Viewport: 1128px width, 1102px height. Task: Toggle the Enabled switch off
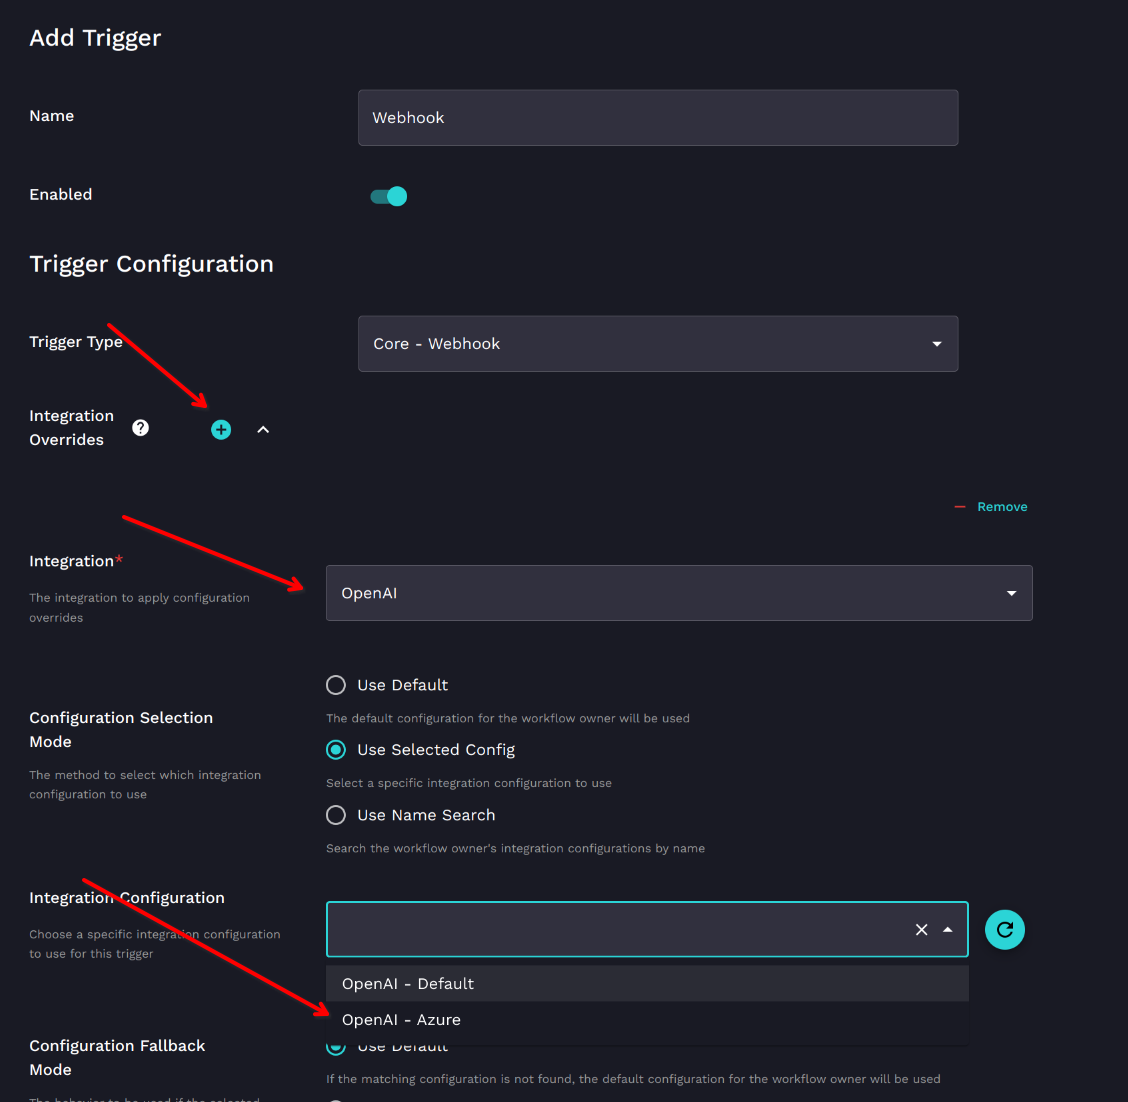coord(389,196)
